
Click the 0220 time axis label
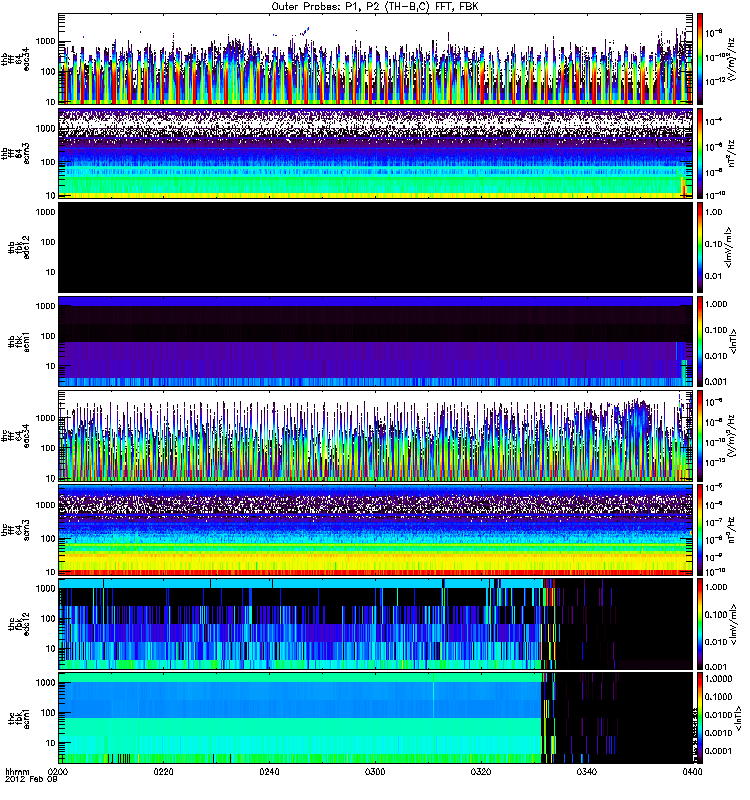(165, 773)
